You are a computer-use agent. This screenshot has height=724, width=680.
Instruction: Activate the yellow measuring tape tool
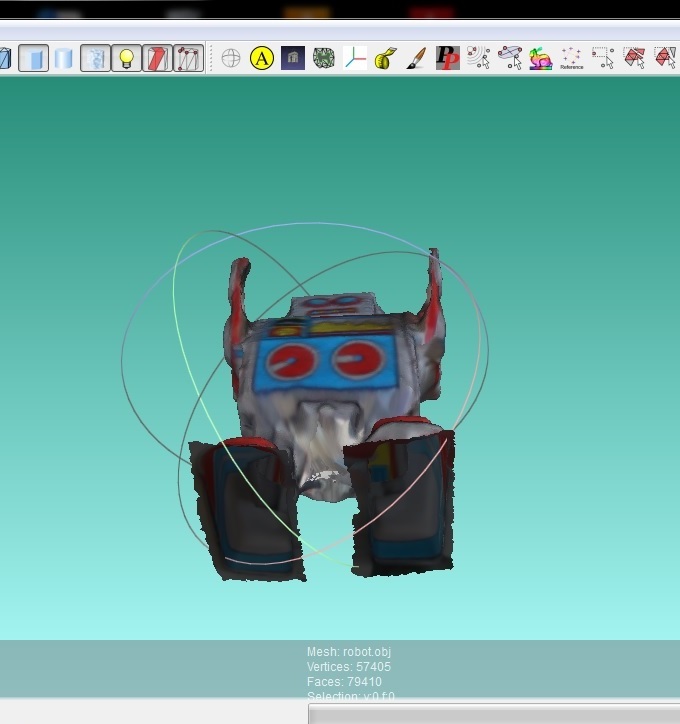coord(385,58)
